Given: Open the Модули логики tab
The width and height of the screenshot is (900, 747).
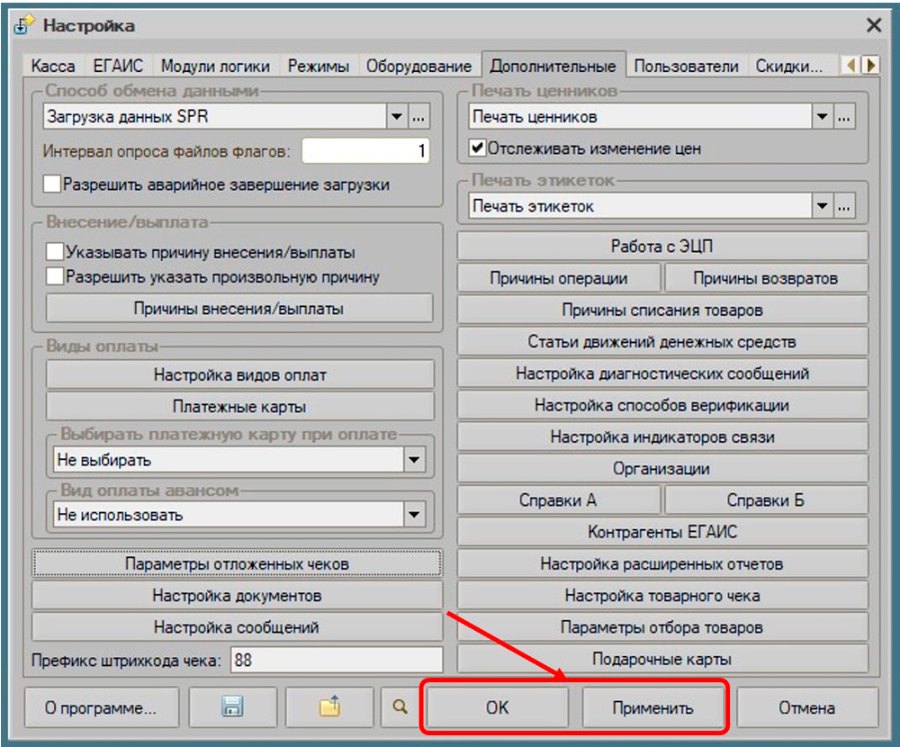Looking at the screenshot, I should click(x=215, y=66).
